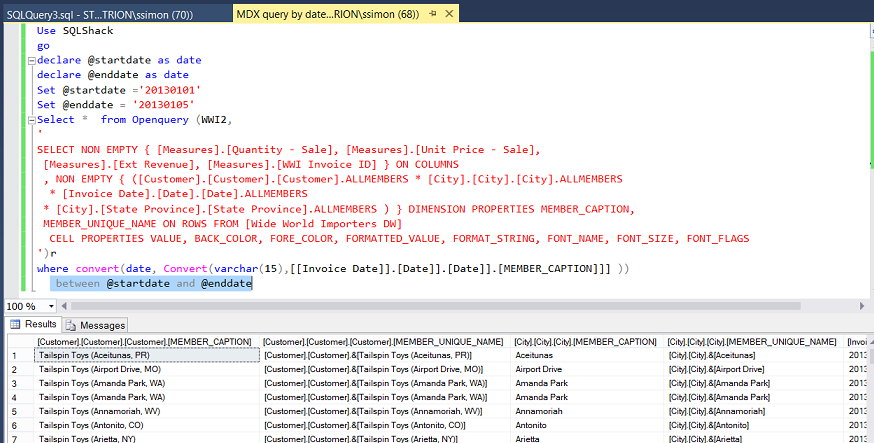This screenshot has height=443, width=874.
Task: Open the Messages tab
Action: pyautogui.click(x=101, y=325)
